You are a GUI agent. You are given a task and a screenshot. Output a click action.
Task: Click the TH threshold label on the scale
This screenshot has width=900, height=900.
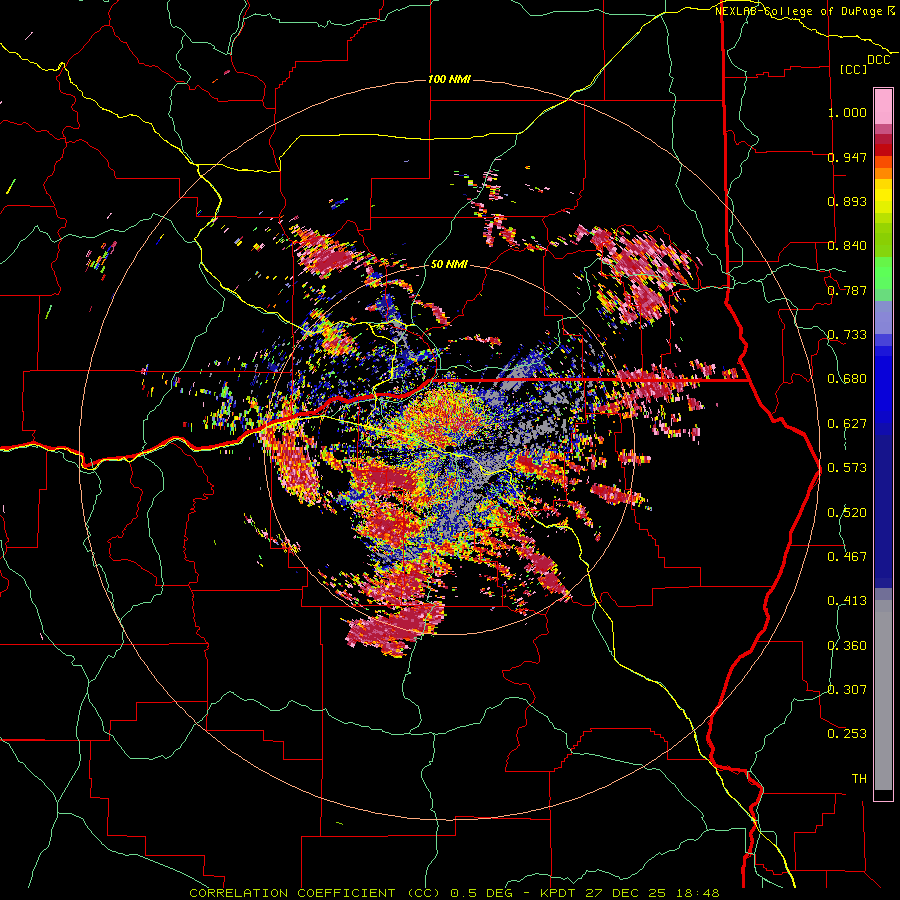tap(859, 778)
